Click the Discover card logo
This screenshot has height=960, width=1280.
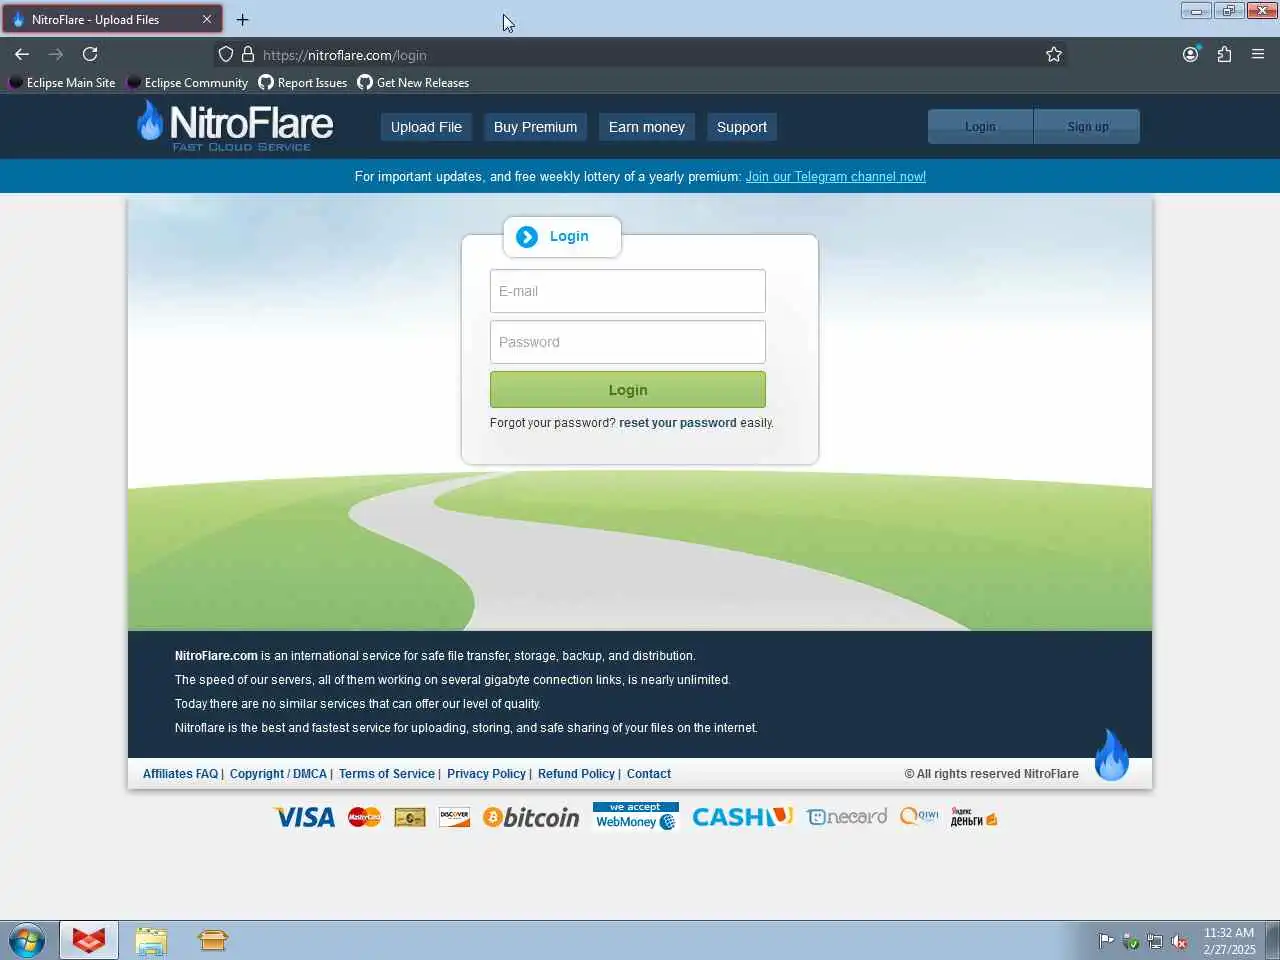pyautogui.click(x=454, y=817)
